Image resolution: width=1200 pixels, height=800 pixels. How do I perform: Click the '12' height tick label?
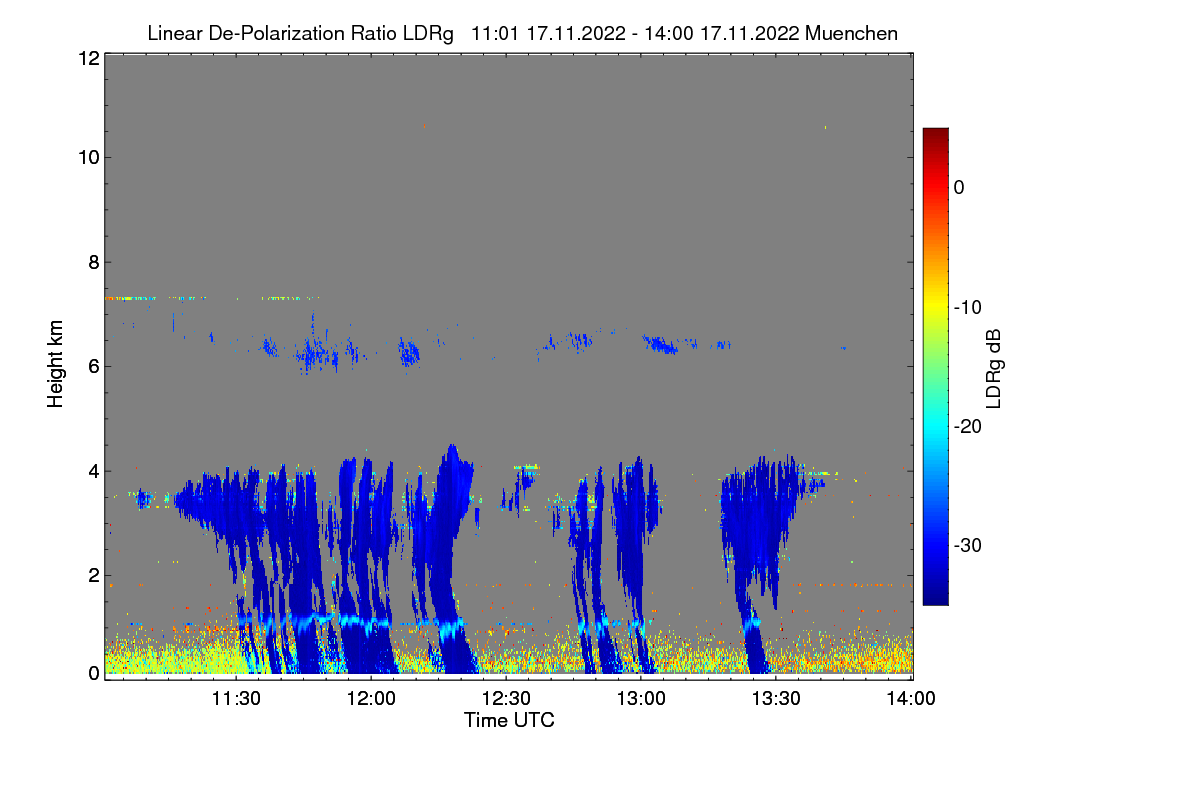(87, 58)
